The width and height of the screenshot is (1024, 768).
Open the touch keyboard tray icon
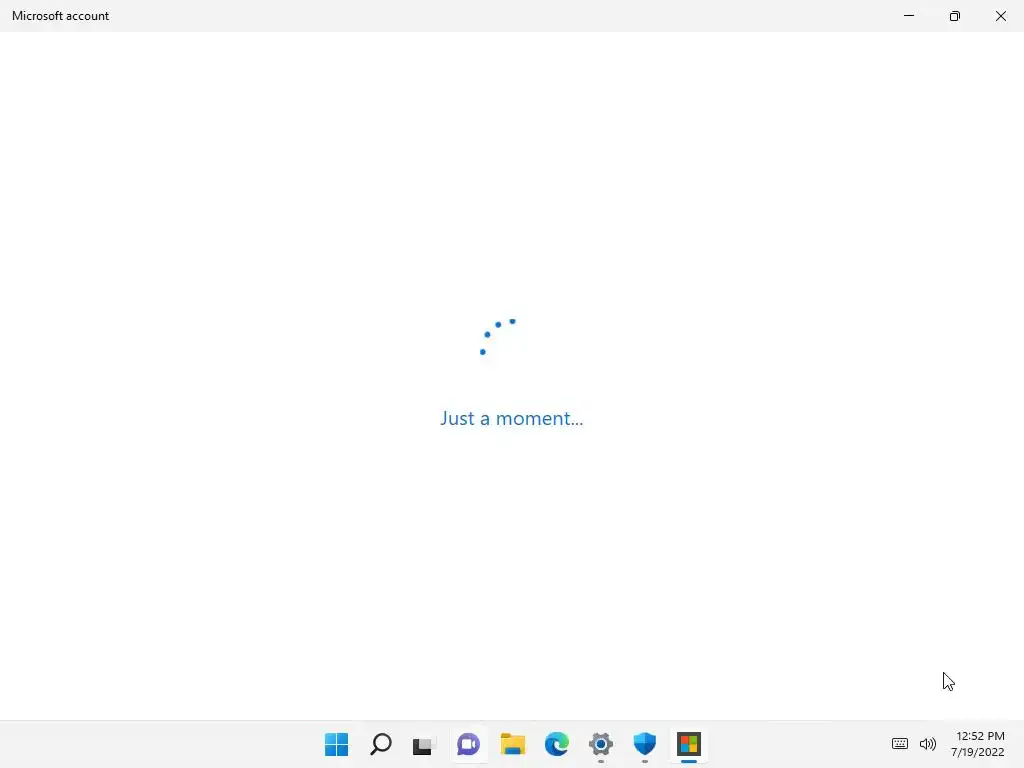900,744
